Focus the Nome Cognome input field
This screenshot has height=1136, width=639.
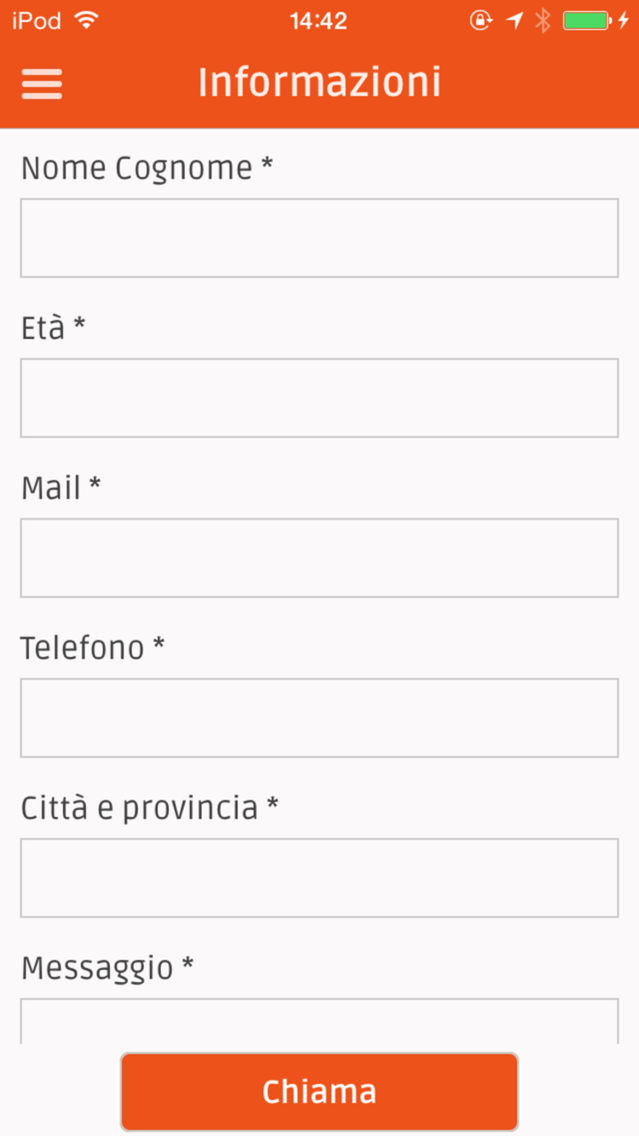320,238
